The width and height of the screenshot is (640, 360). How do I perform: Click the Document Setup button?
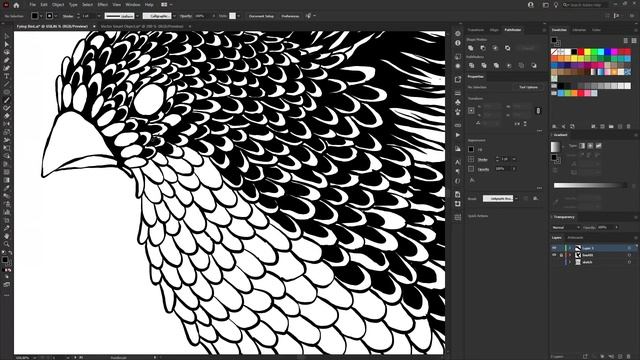pyautogui.click(x=261, y=16)
